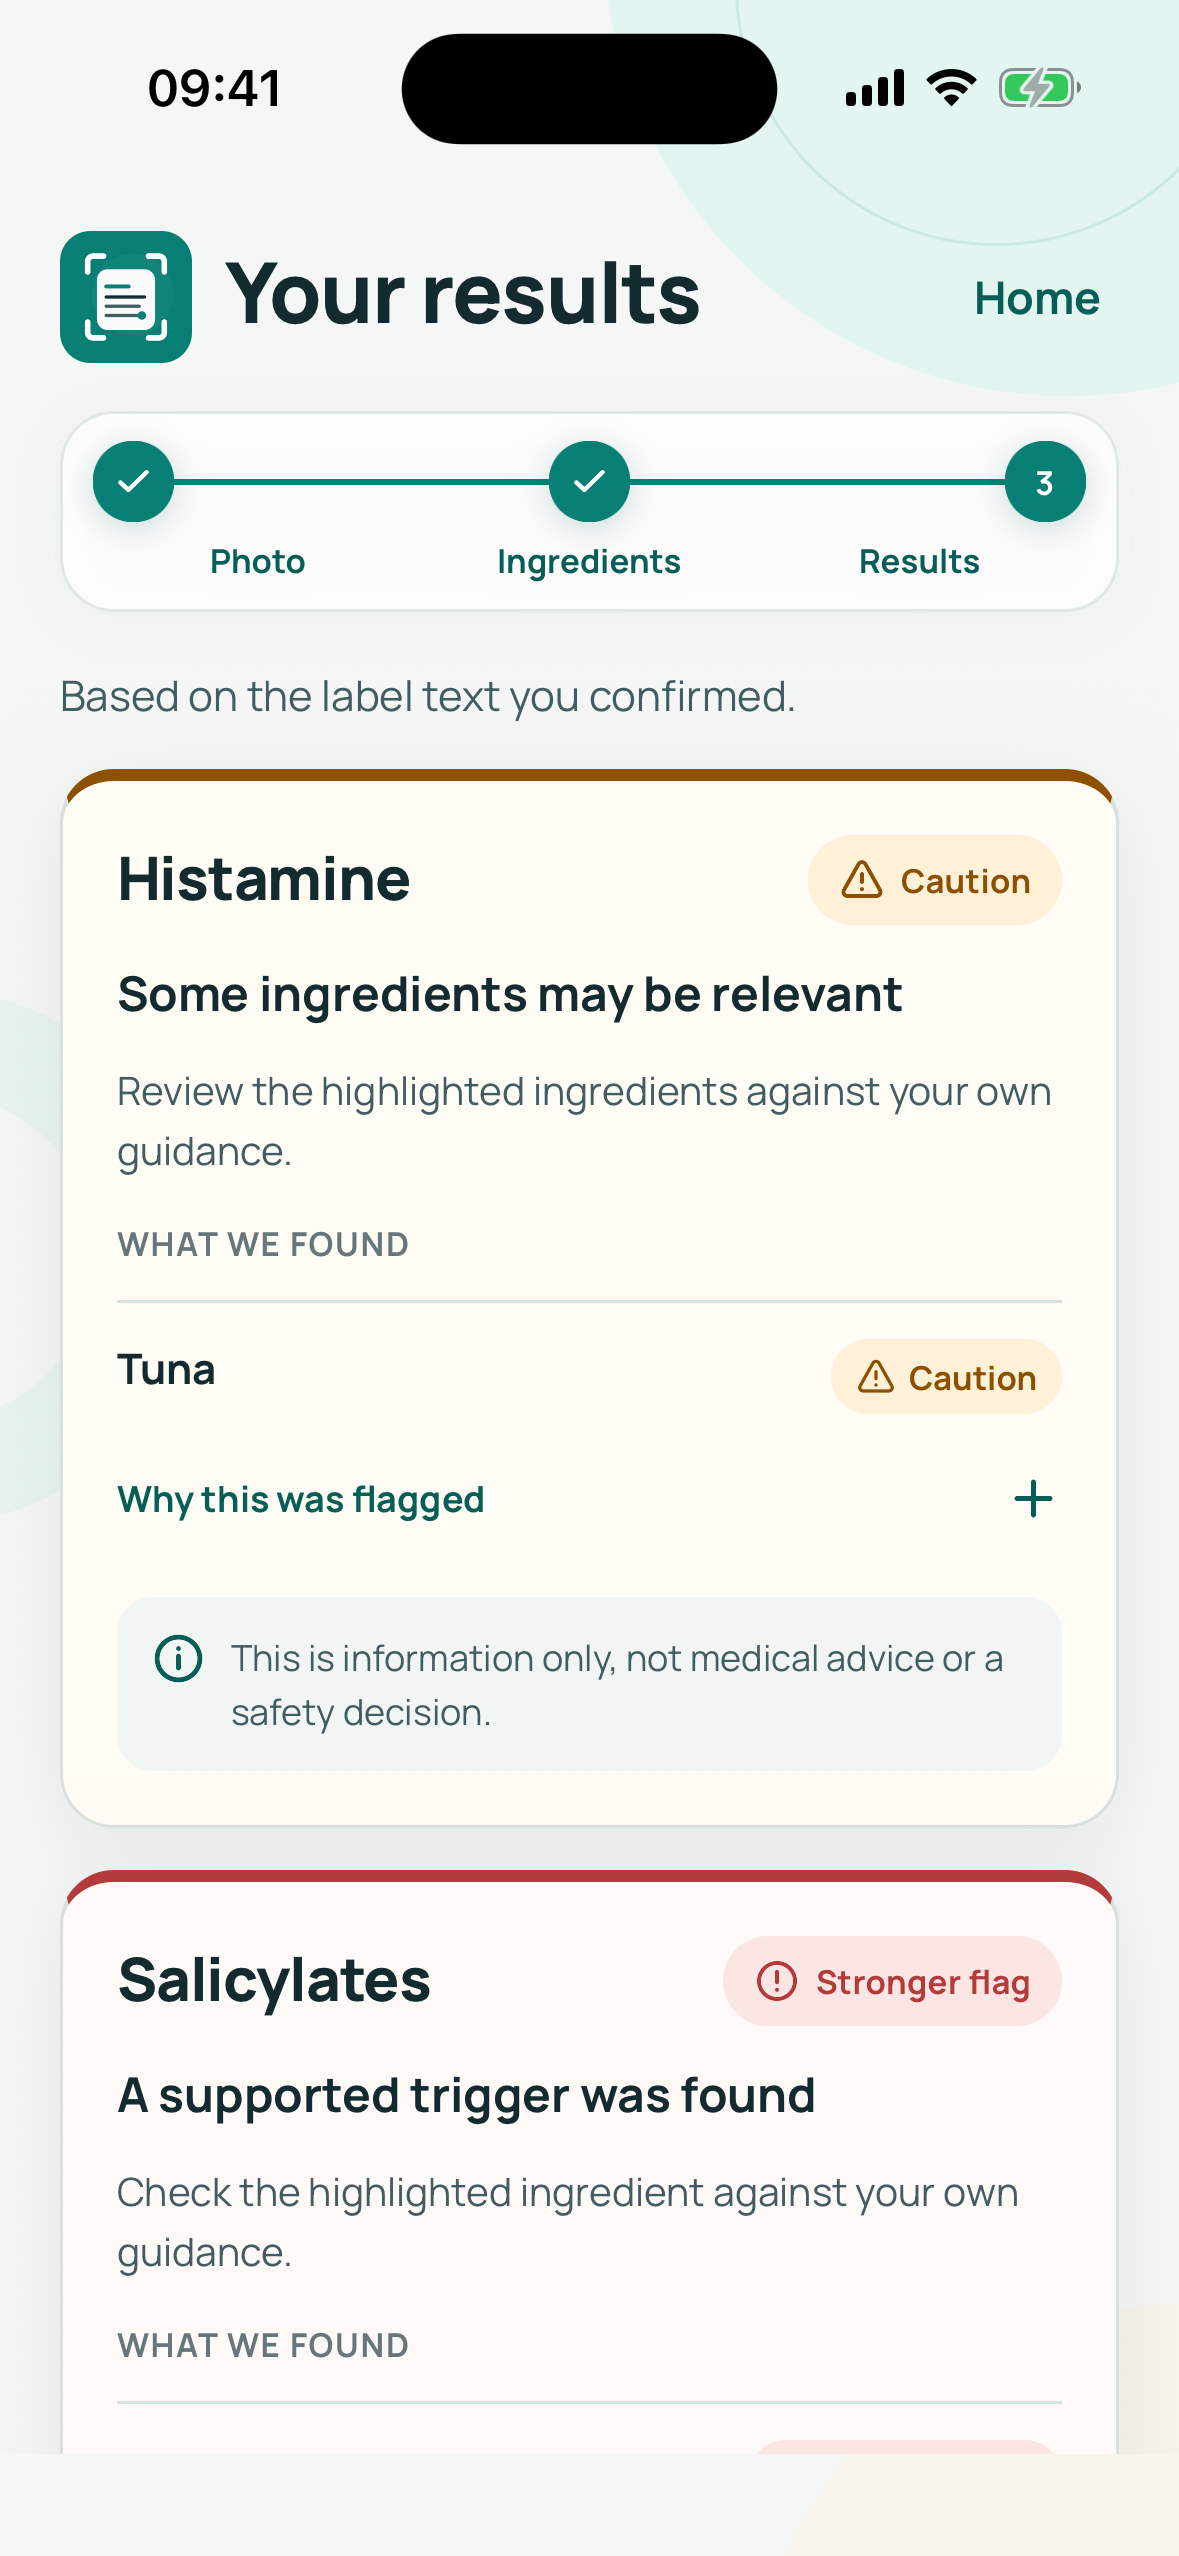Tap the Wi-Fi status icon
This screenshot has height=2556, width=1179.
click(951, 88)
